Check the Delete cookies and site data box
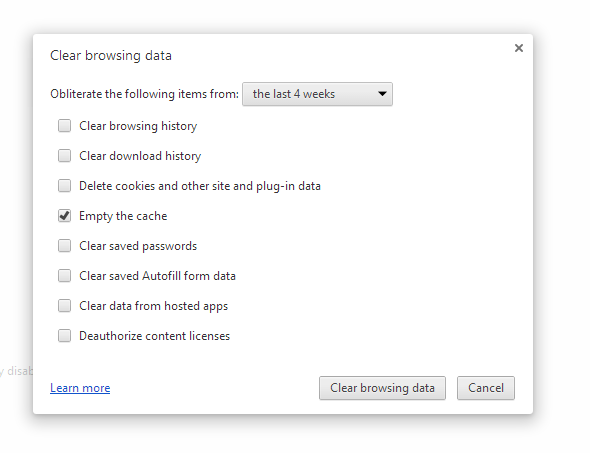Screen dimensions: 590x453 point(64,185)
